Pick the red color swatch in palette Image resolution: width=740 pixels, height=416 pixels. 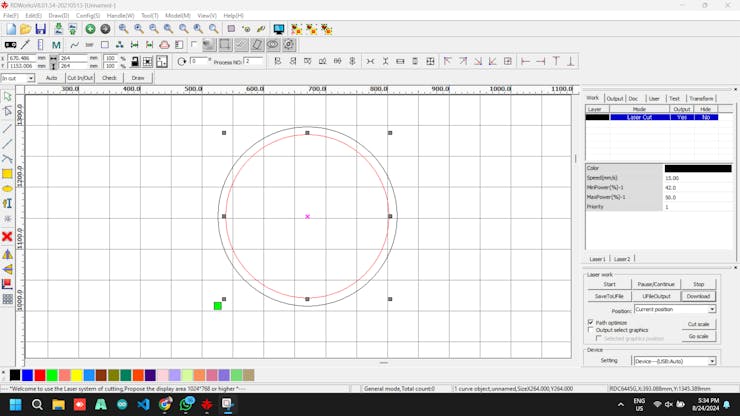point(40,375)
